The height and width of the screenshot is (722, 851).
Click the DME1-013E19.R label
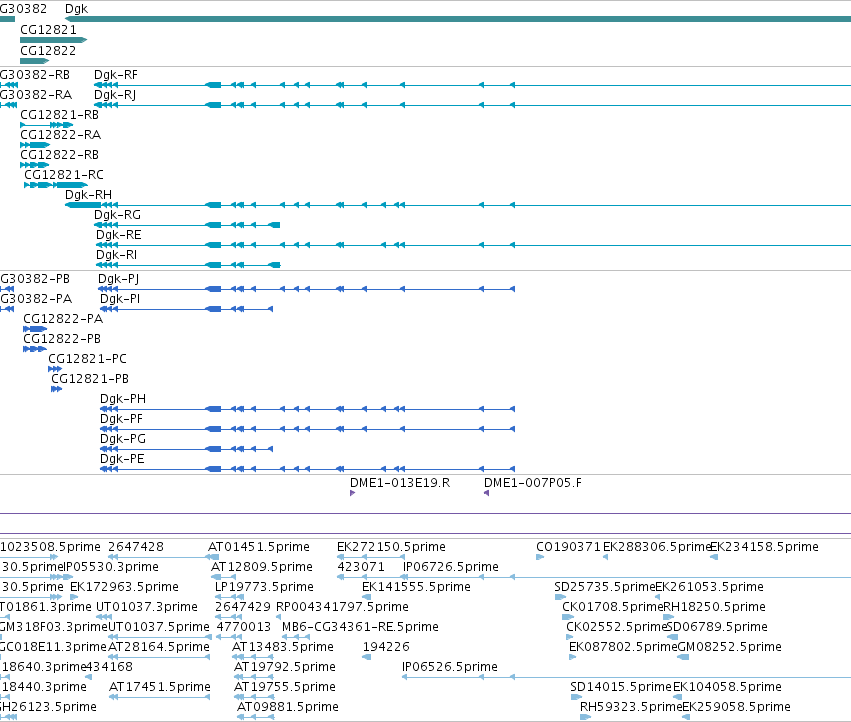coord(400,483)
